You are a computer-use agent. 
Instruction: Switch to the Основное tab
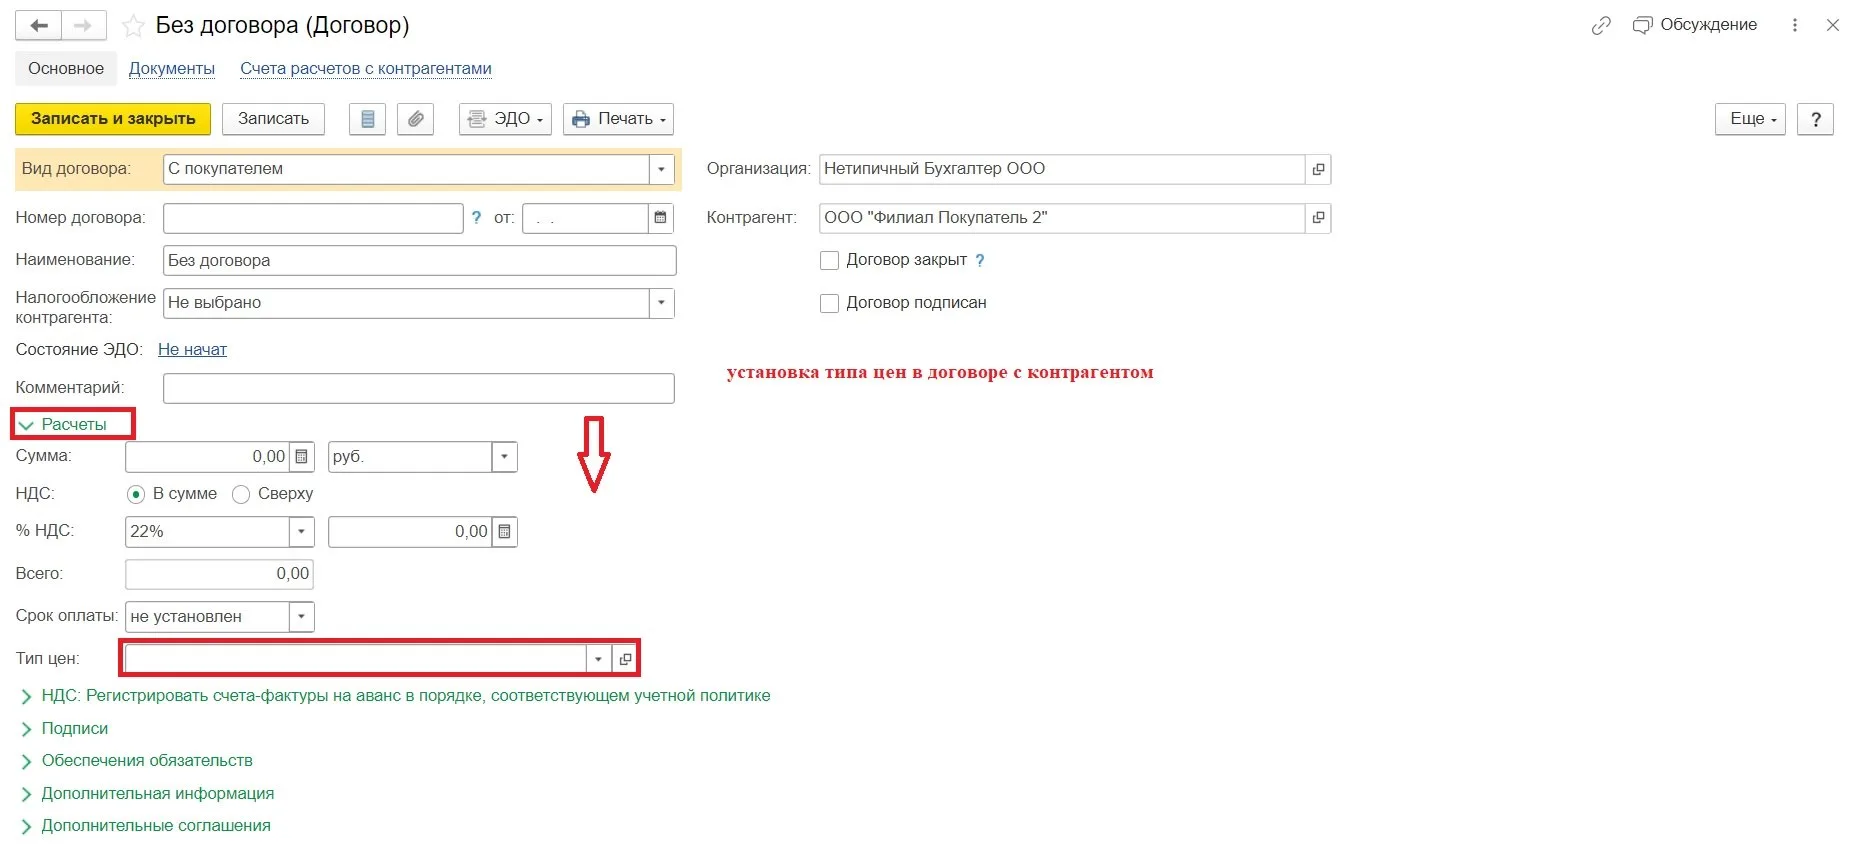point(66,69)
